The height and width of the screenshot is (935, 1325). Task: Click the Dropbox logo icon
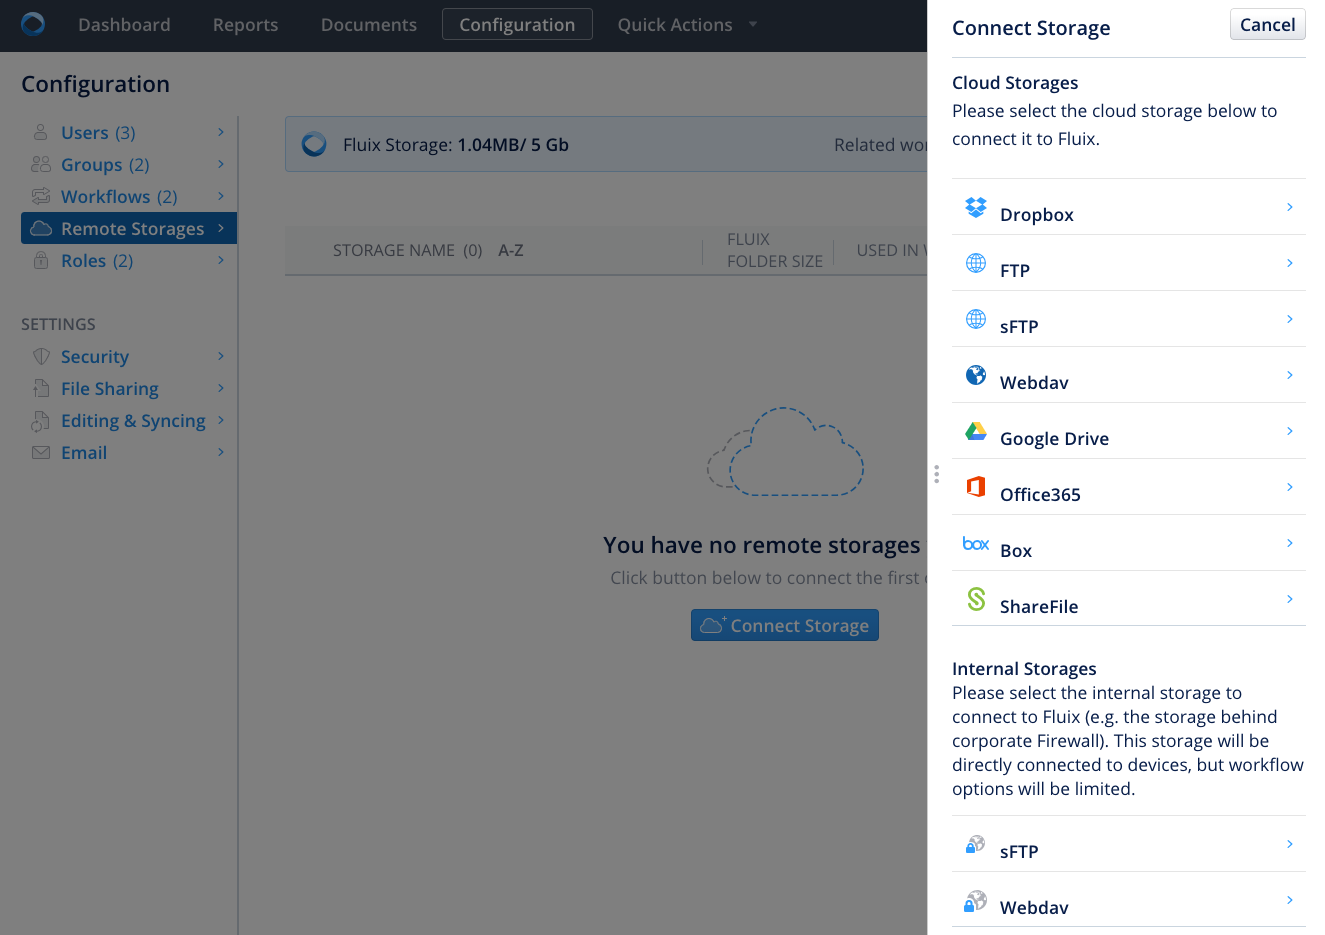point(975,207)
